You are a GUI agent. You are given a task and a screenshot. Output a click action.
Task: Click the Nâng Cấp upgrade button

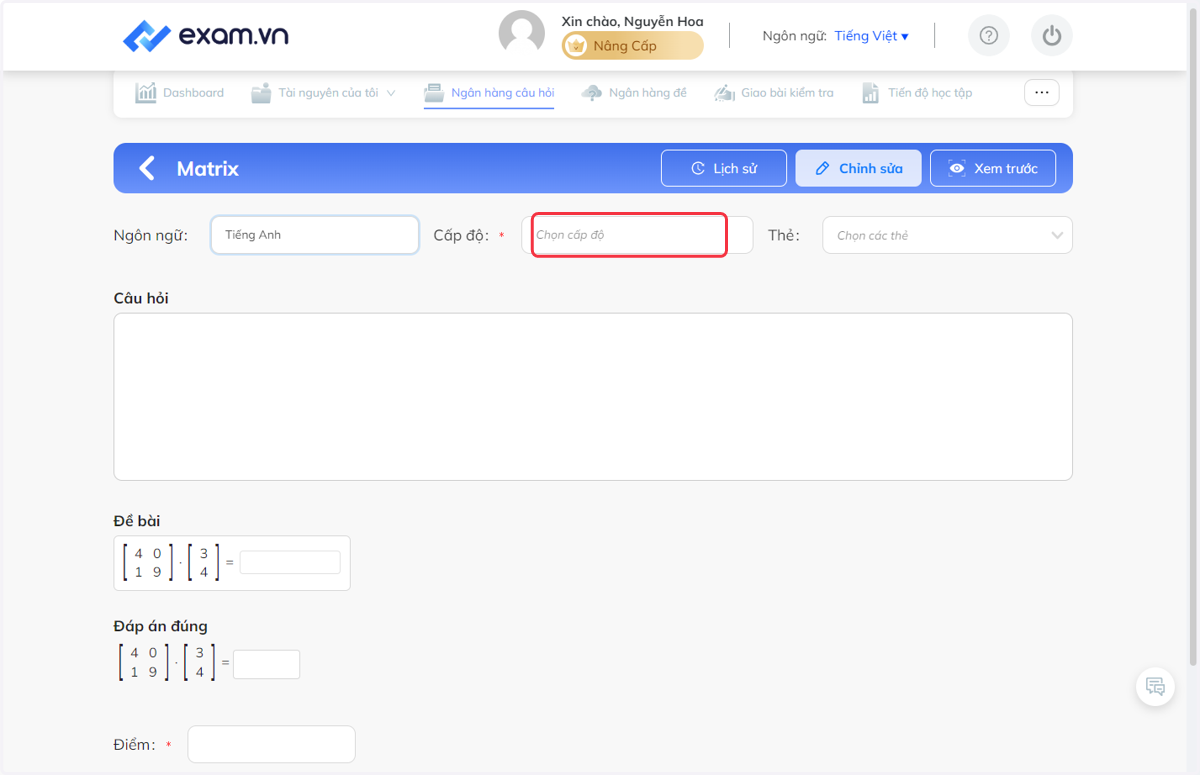pos(632,46)
